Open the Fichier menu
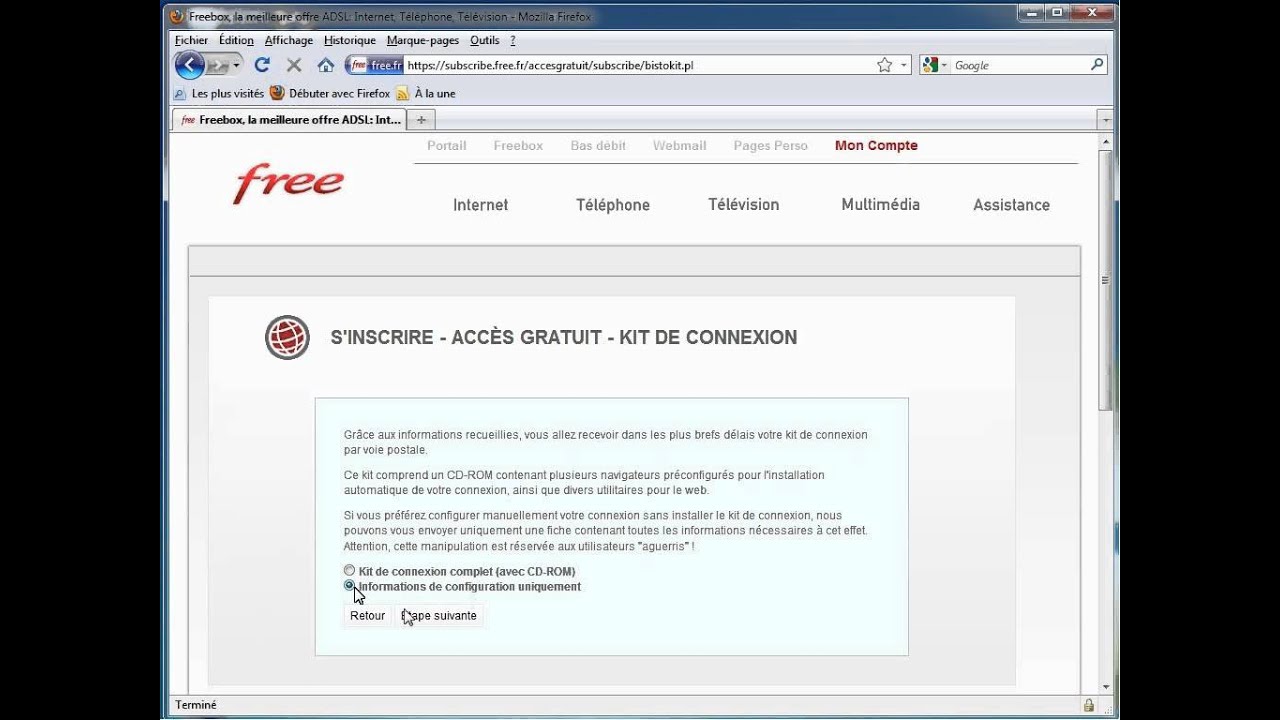This screenshot has width=1280, height=720. [x=191, y=40]
